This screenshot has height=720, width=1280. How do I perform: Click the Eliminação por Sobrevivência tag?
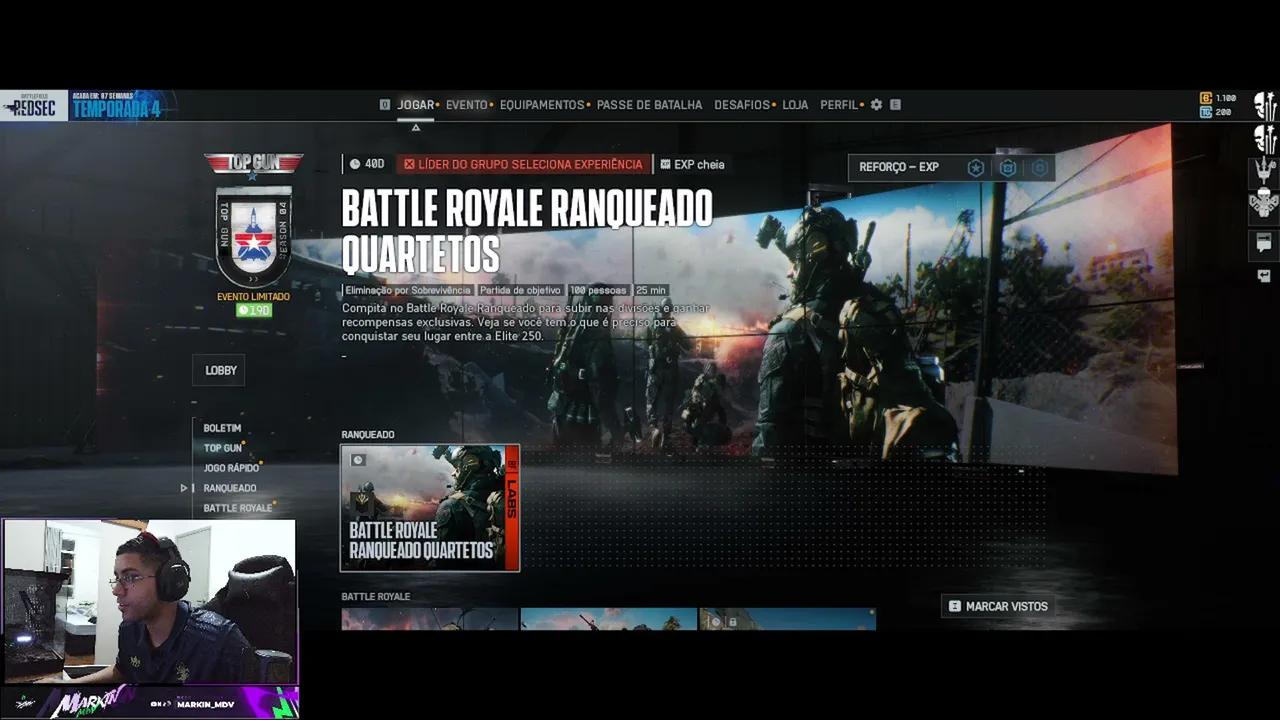[408, 290]
